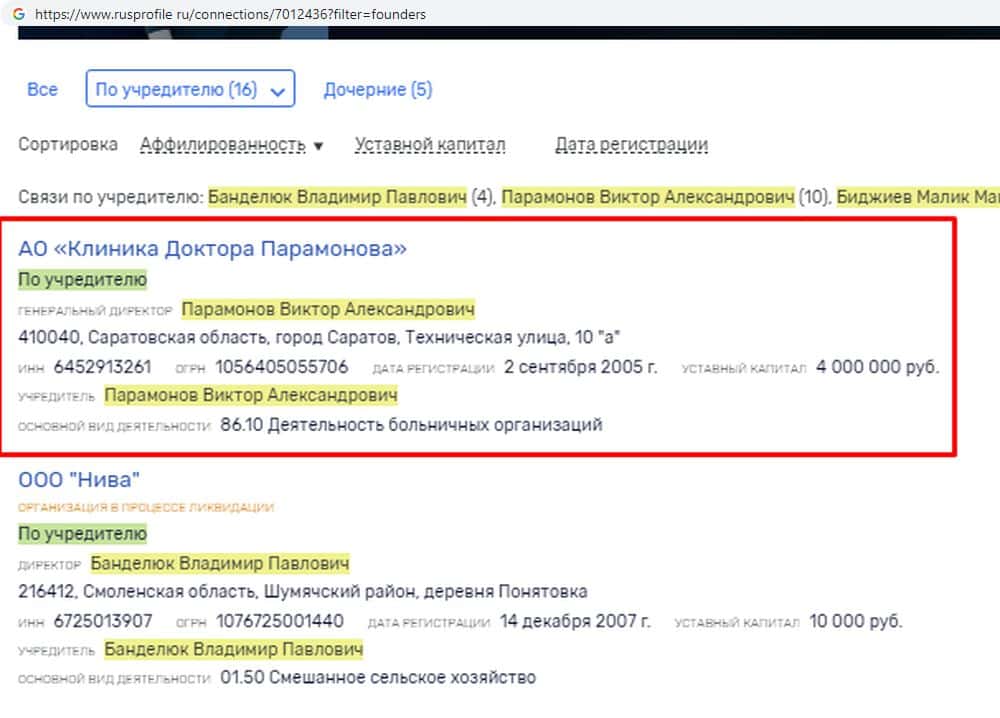Sort by "Дата регистрации"

point(631,145)
